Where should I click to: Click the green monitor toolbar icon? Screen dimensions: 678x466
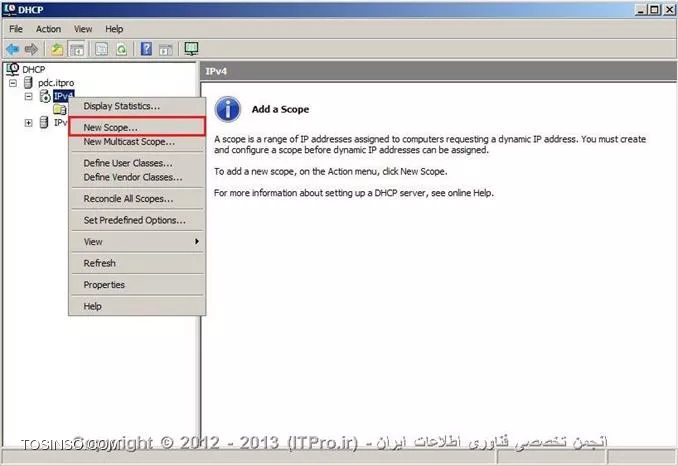[191, 49]
